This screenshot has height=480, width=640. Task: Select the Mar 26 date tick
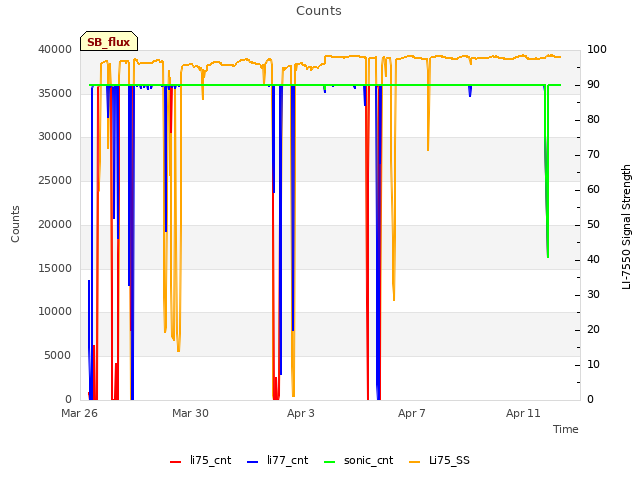click(80, 413)
